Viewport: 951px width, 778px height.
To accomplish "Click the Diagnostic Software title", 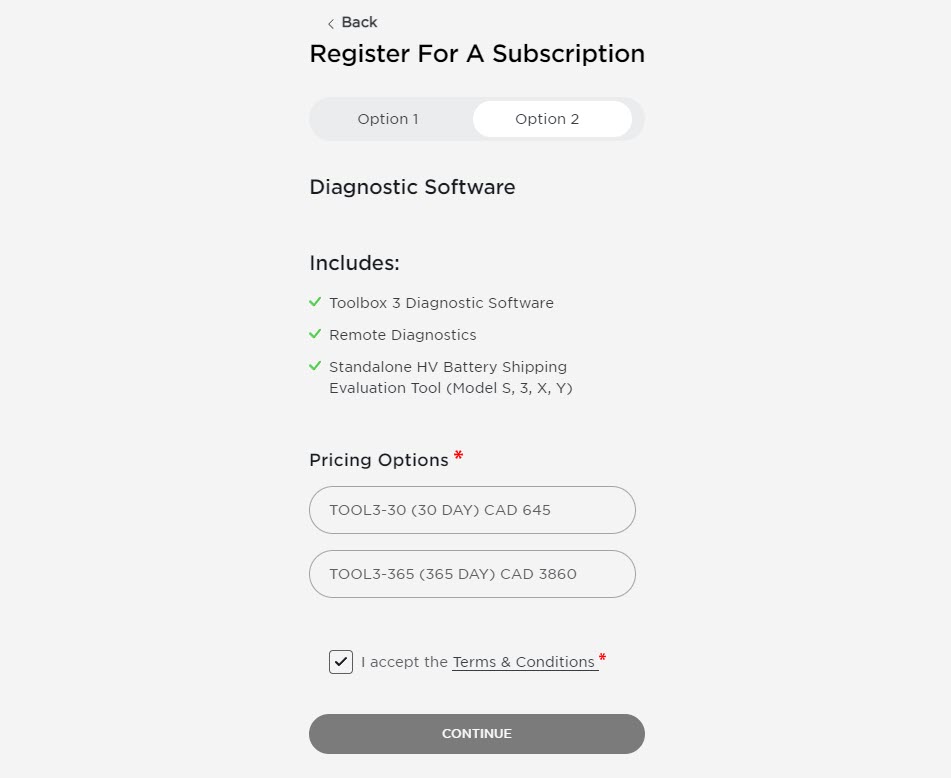I will [x=412, y=187].
